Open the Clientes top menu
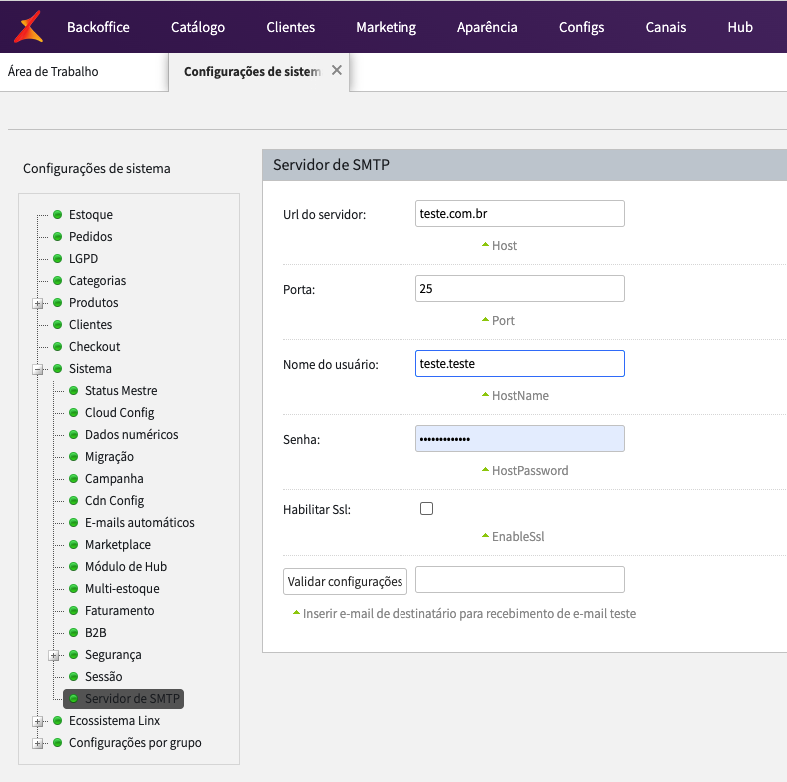The width and height of the screenshot is (787, 782). coord(291,27)
